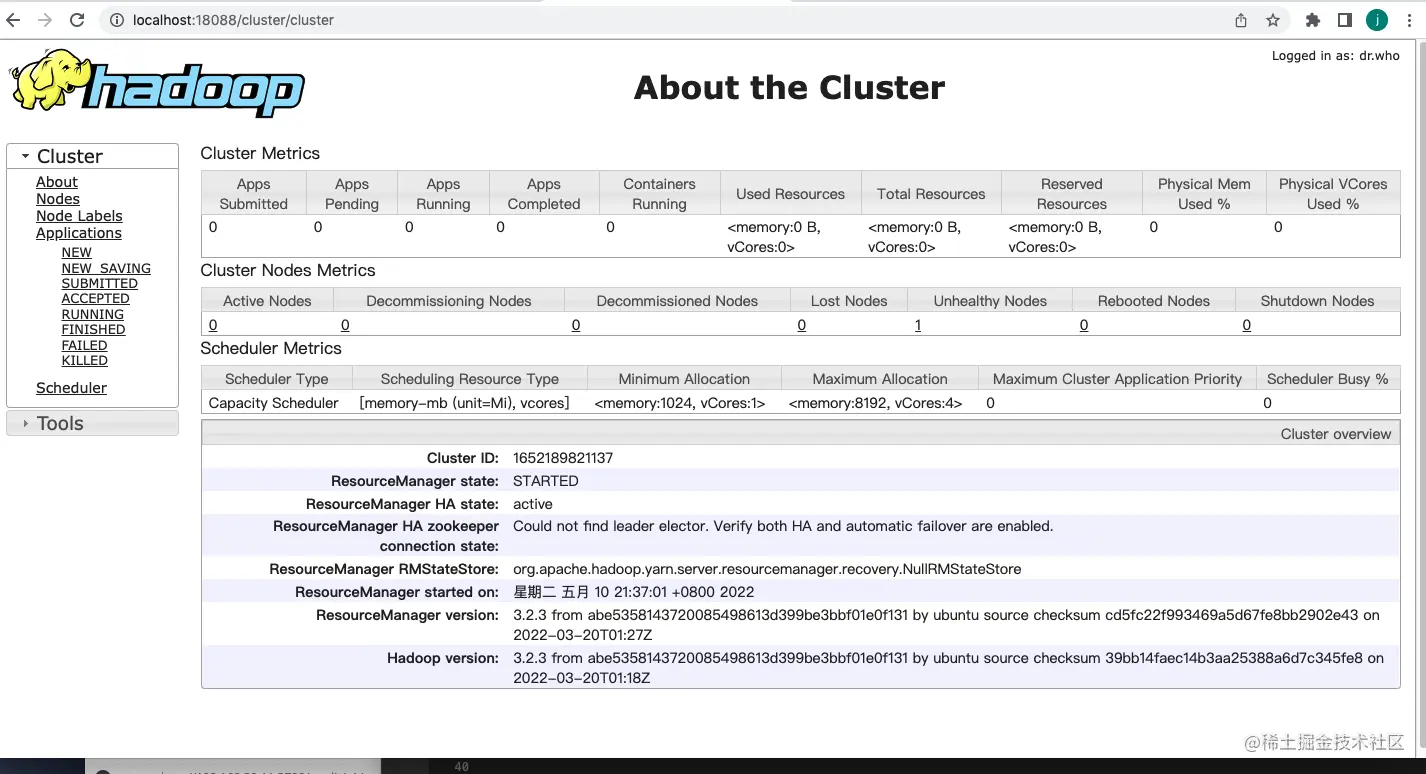Click the Cluster ID value 1652189821137
Screen dimensions: 1426x774
(563, 458)
